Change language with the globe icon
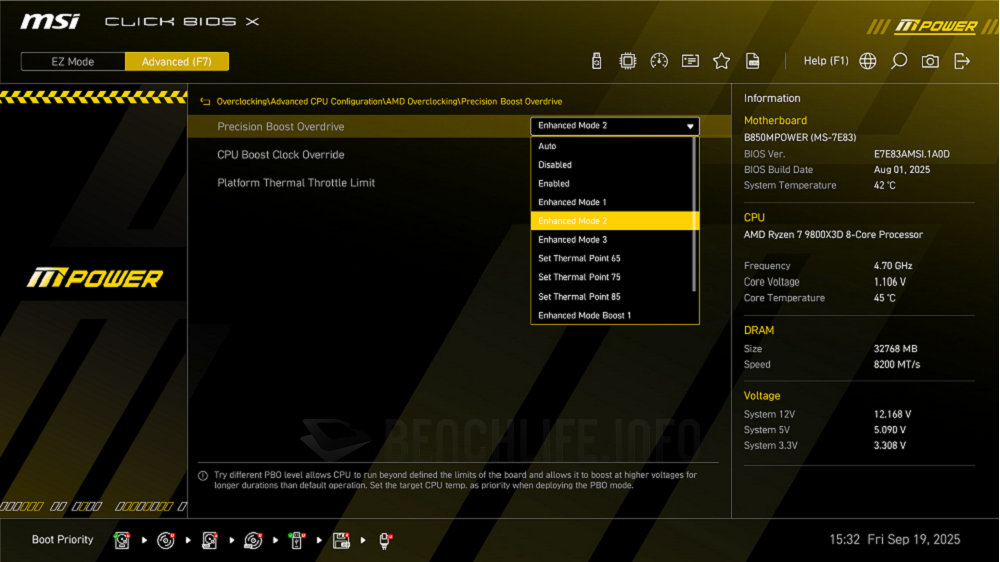 click(x=867, y=61)
